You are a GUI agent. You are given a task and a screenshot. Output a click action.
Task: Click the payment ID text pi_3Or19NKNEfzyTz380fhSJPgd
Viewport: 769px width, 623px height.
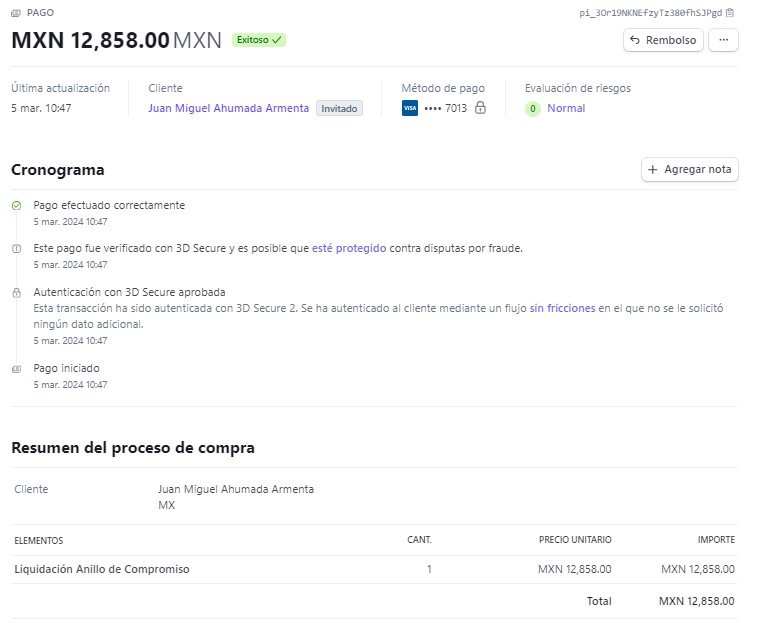[650, 13]
